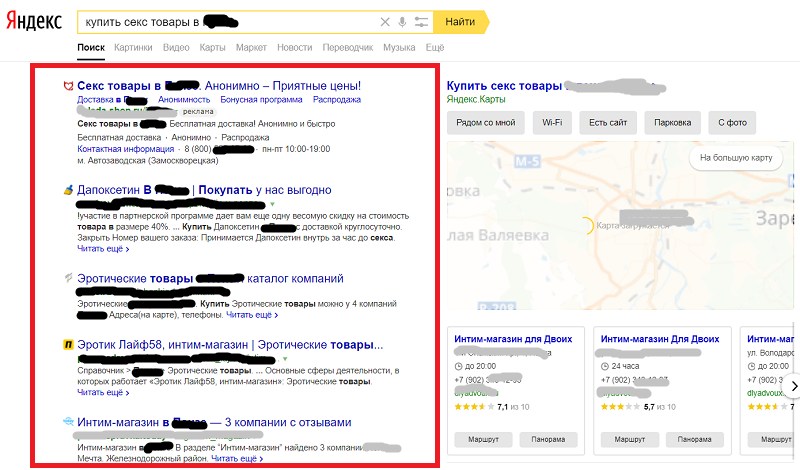The image size is (800, 470).
Task: Select the Поиск tab
Action: 91,47
